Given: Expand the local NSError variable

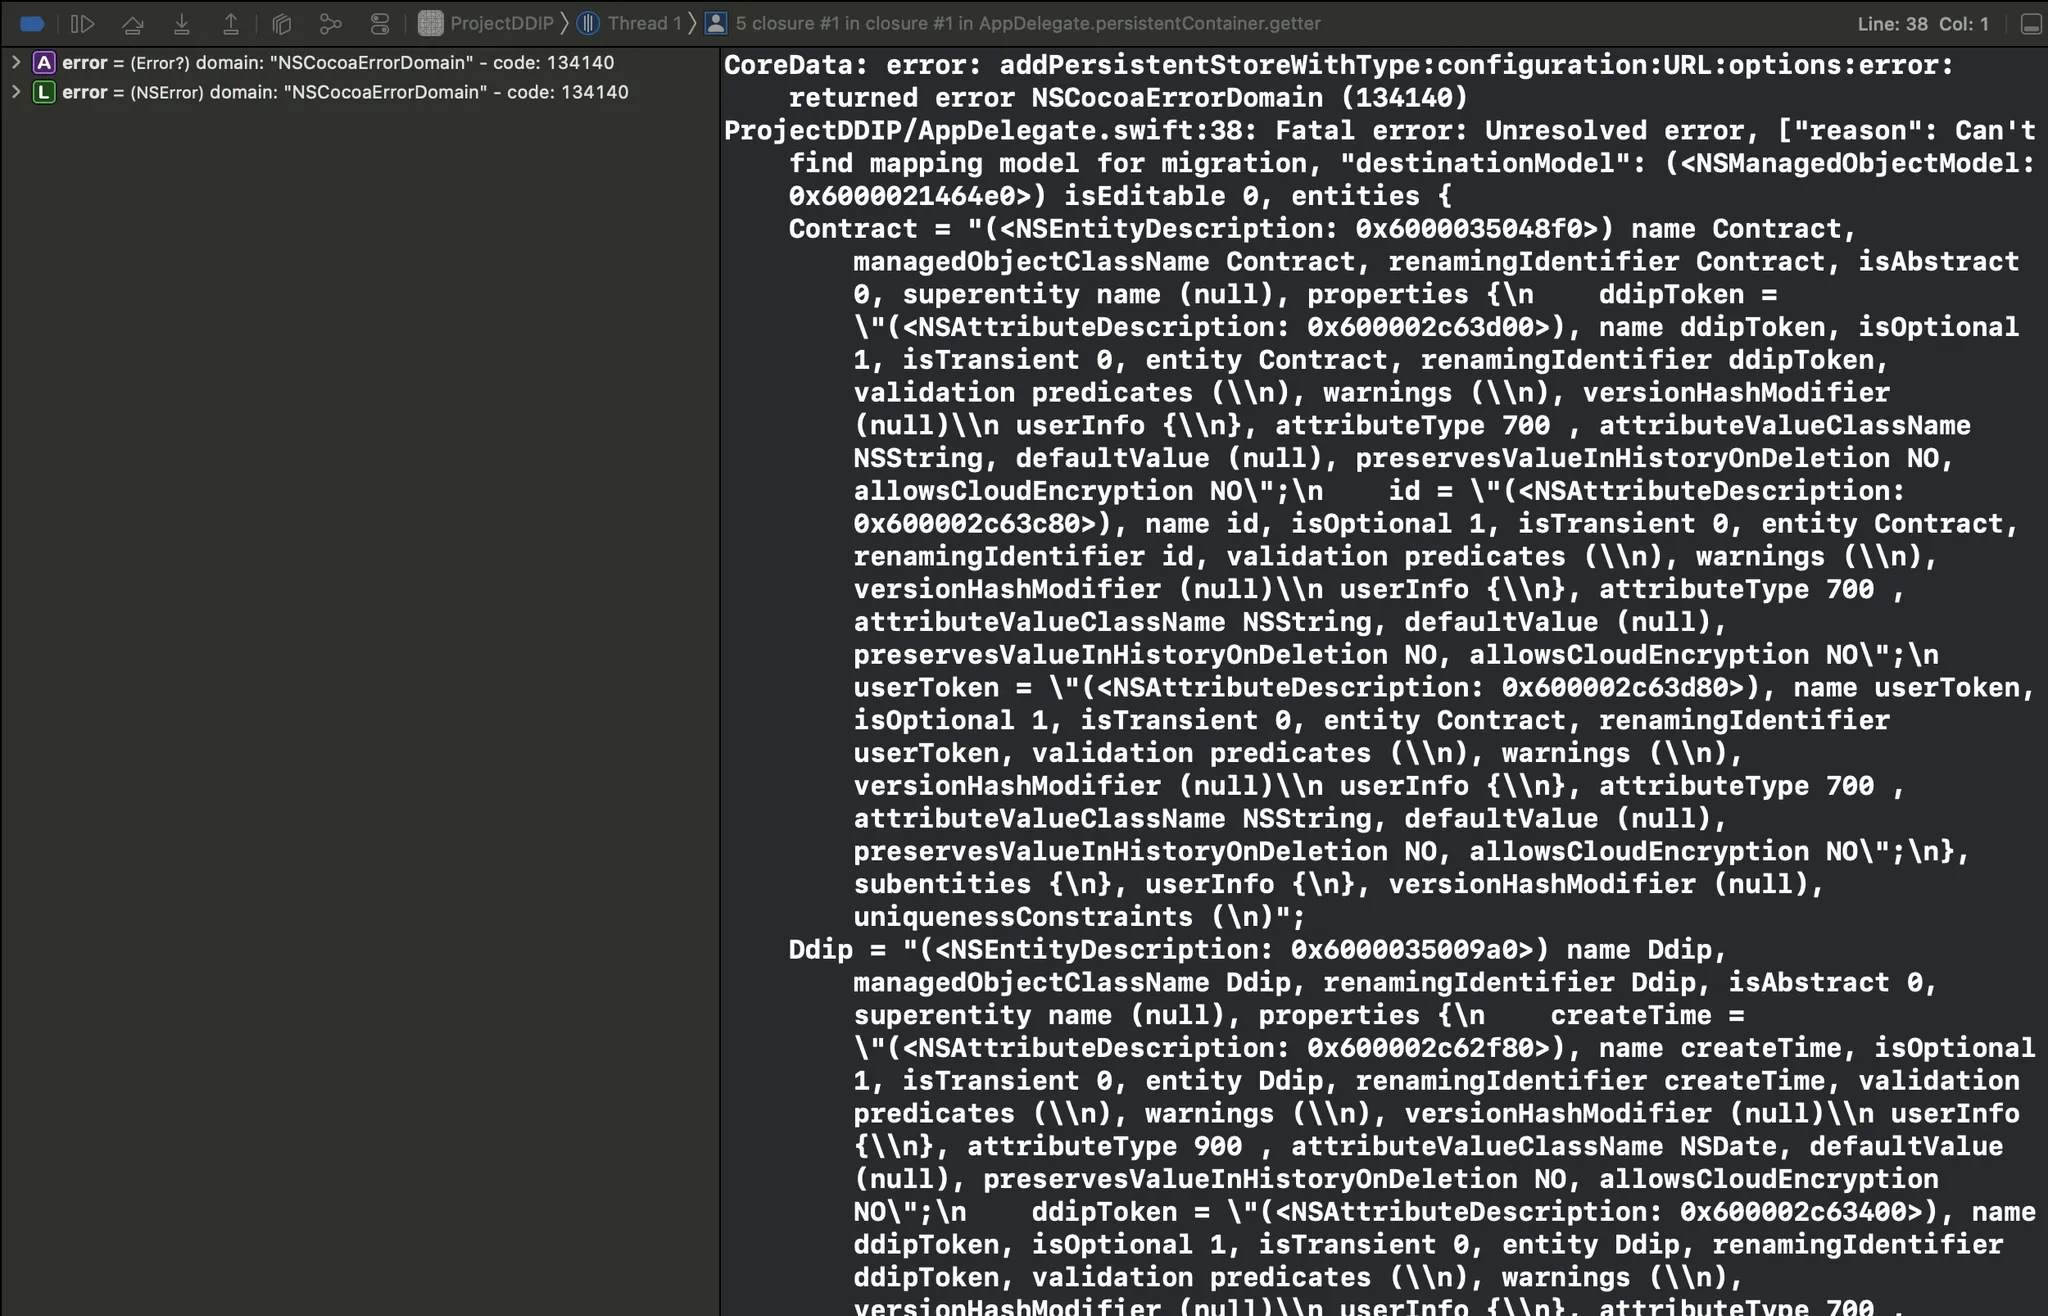Looking at the screenshot, I should (x=16, y=92).
